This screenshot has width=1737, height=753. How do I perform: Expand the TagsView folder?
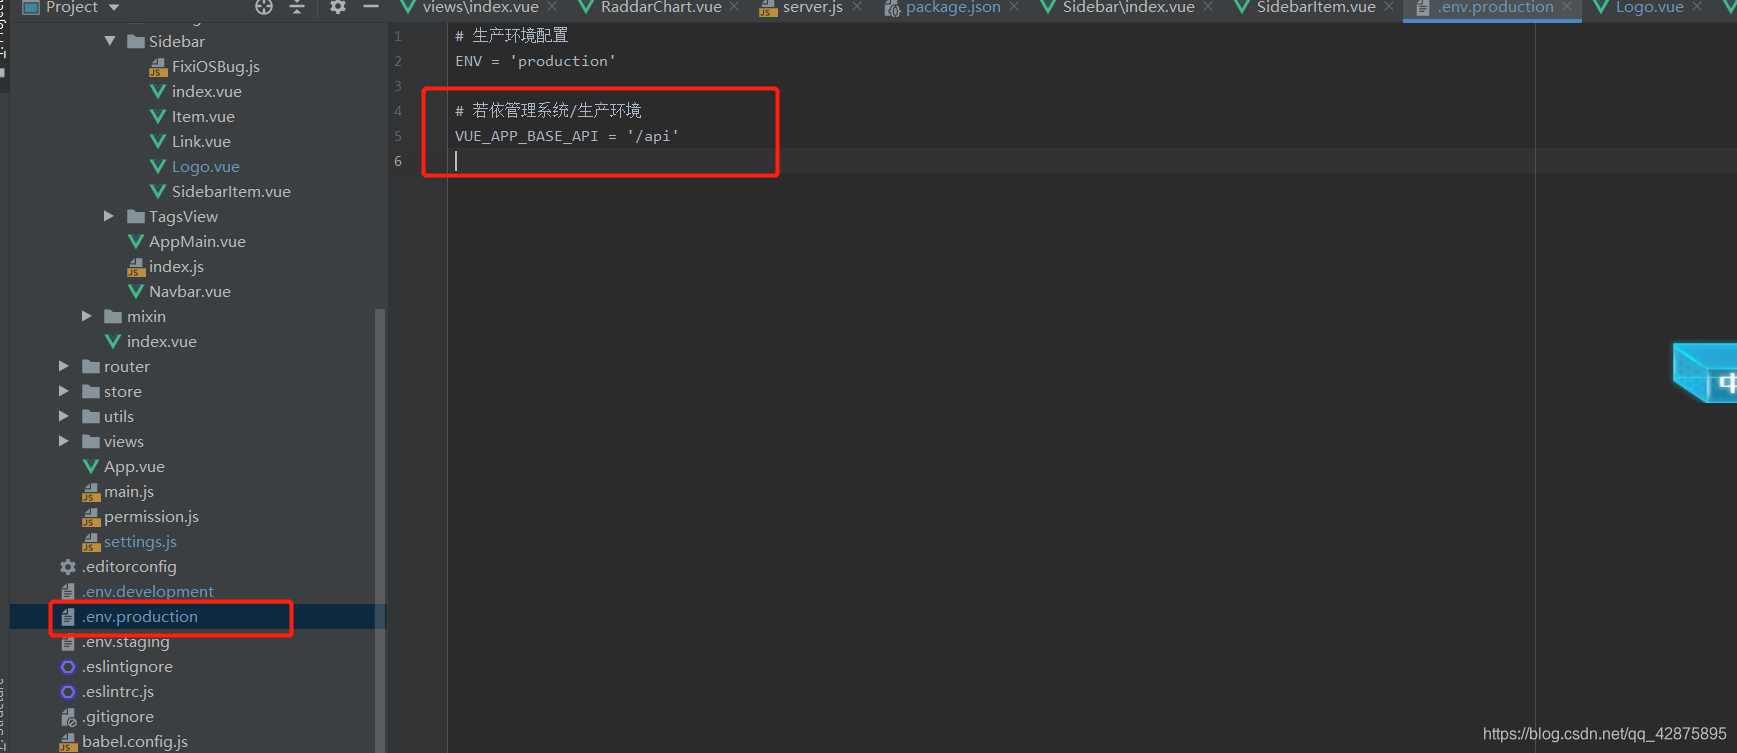pos(109,216)
